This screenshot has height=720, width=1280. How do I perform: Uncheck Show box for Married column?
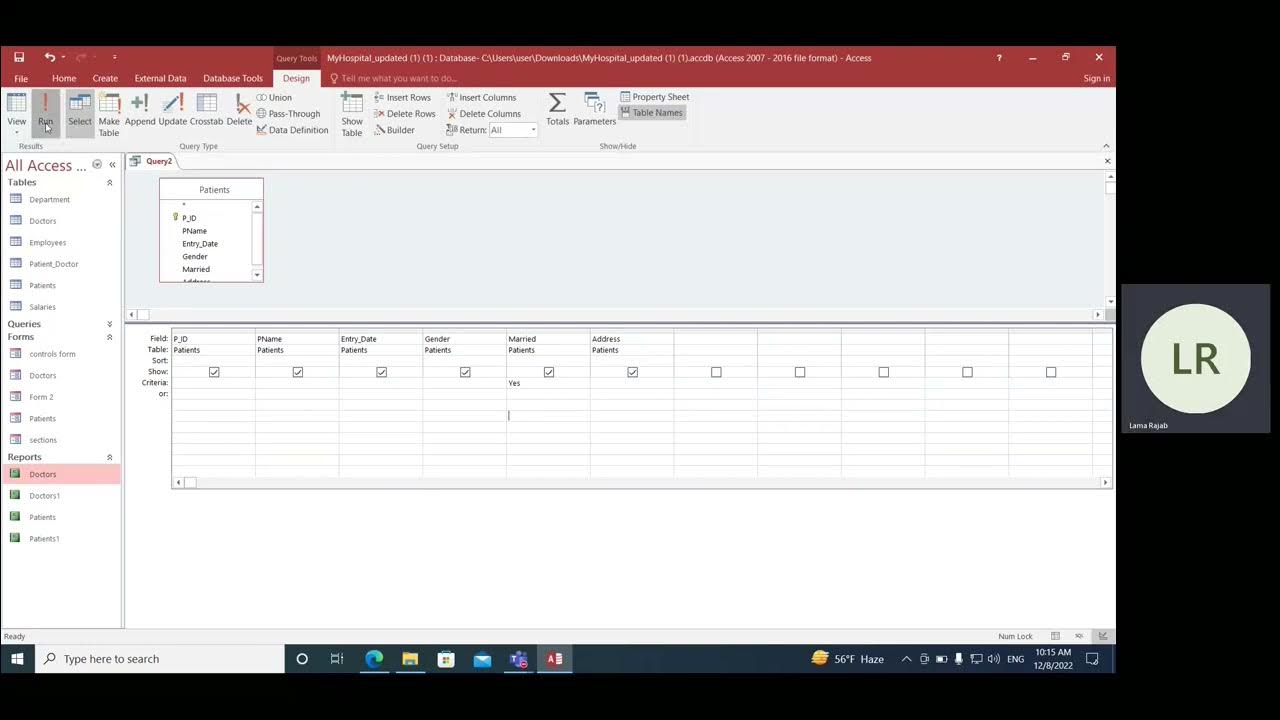tap(549, 372)
